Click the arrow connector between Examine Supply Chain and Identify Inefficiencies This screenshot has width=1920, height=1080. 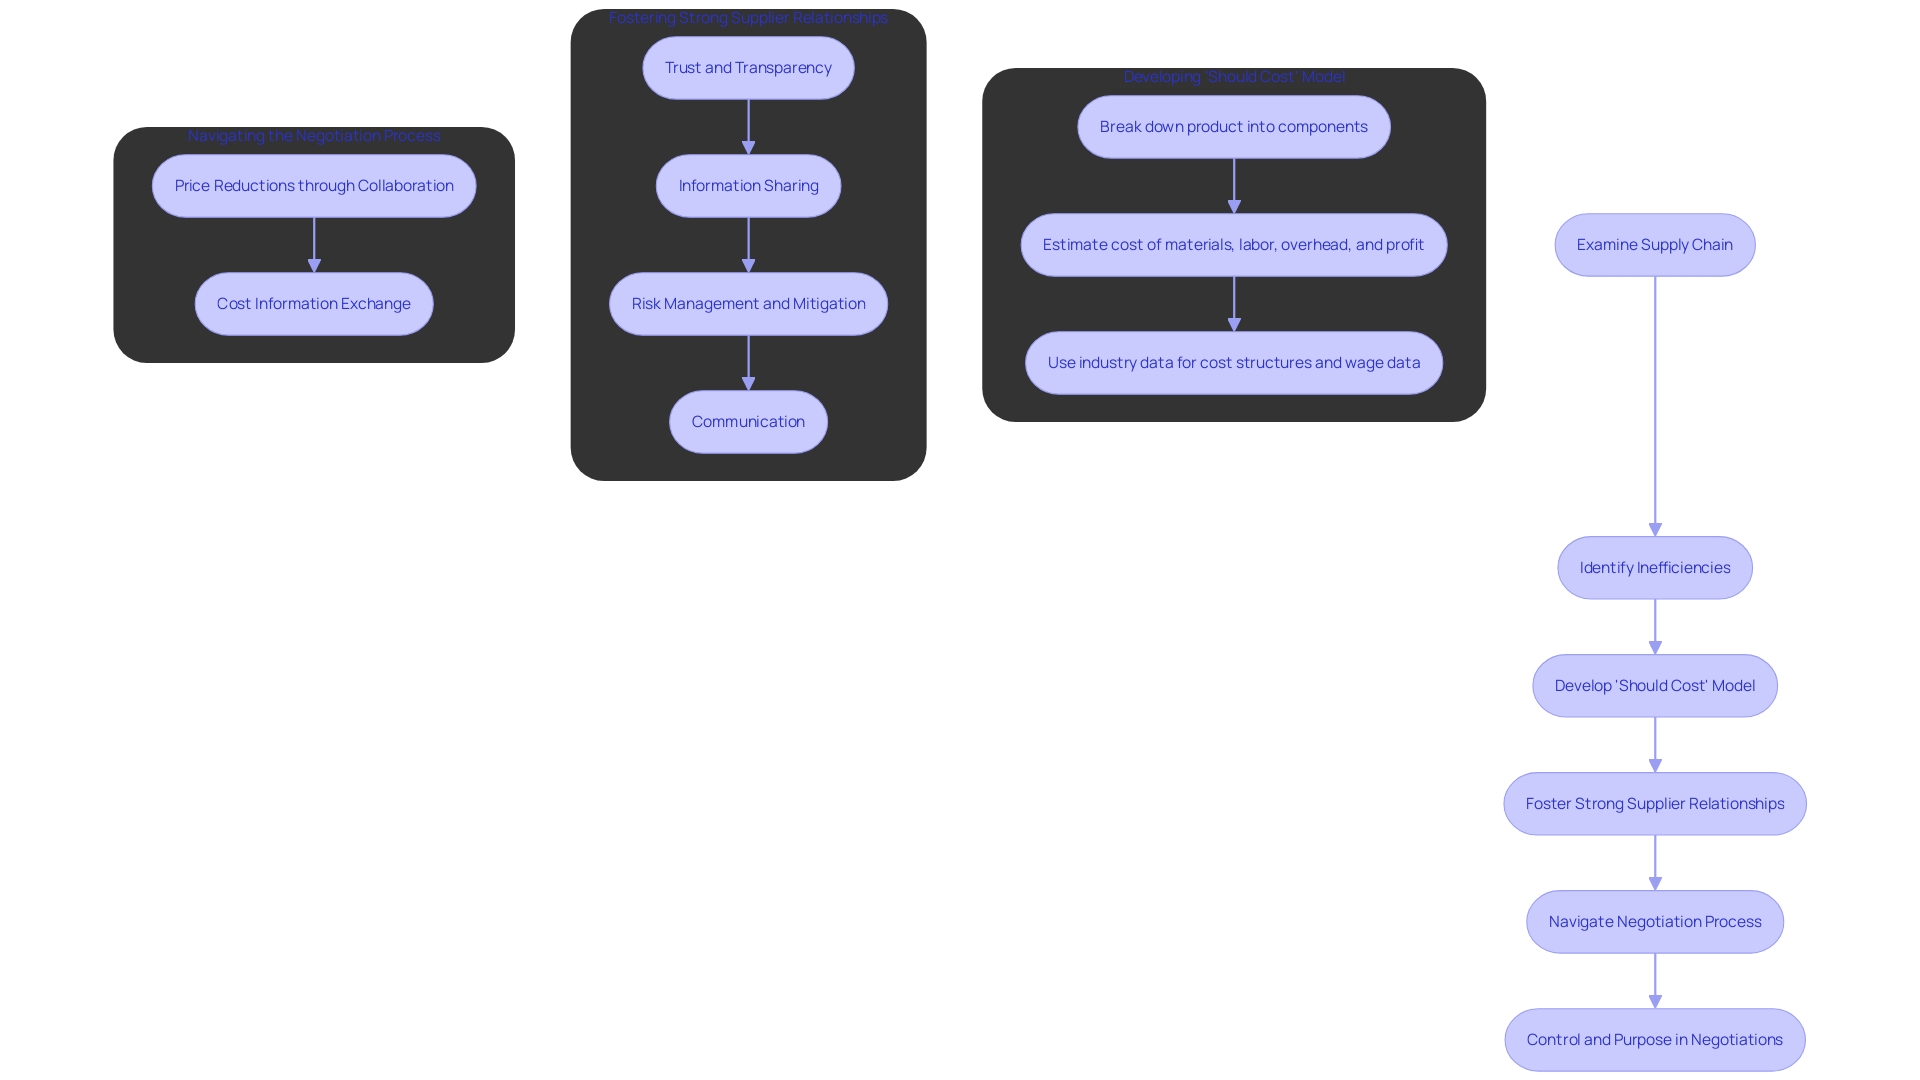point(1654,405)
